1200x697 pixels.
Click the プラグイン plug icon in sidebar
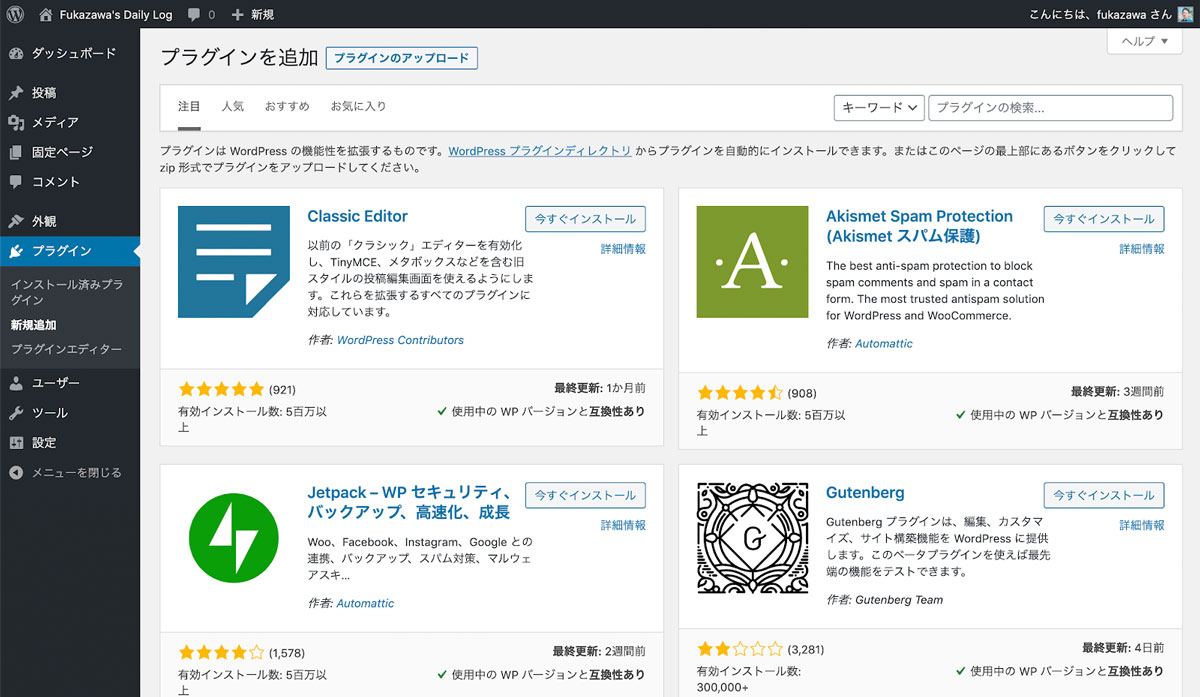pos(15,251)
